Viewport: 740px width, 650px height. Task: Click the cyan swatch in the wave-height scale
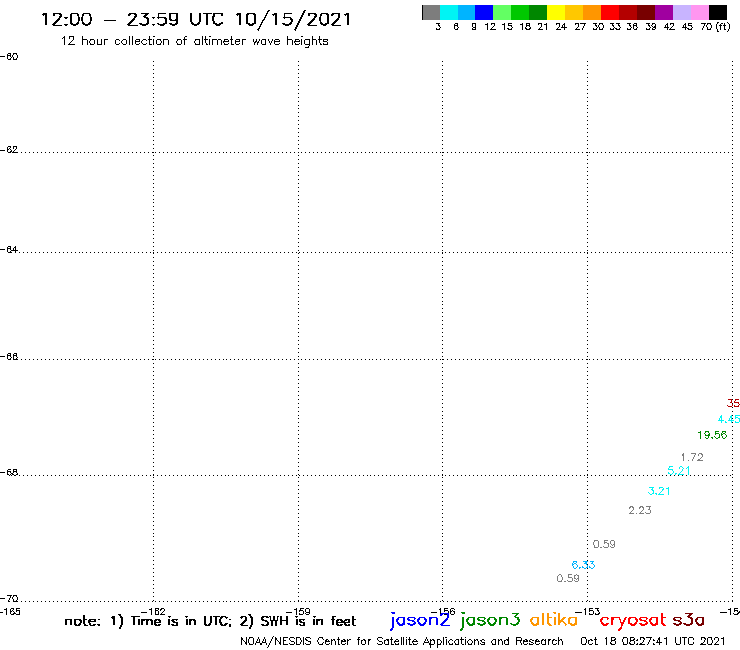449,12
